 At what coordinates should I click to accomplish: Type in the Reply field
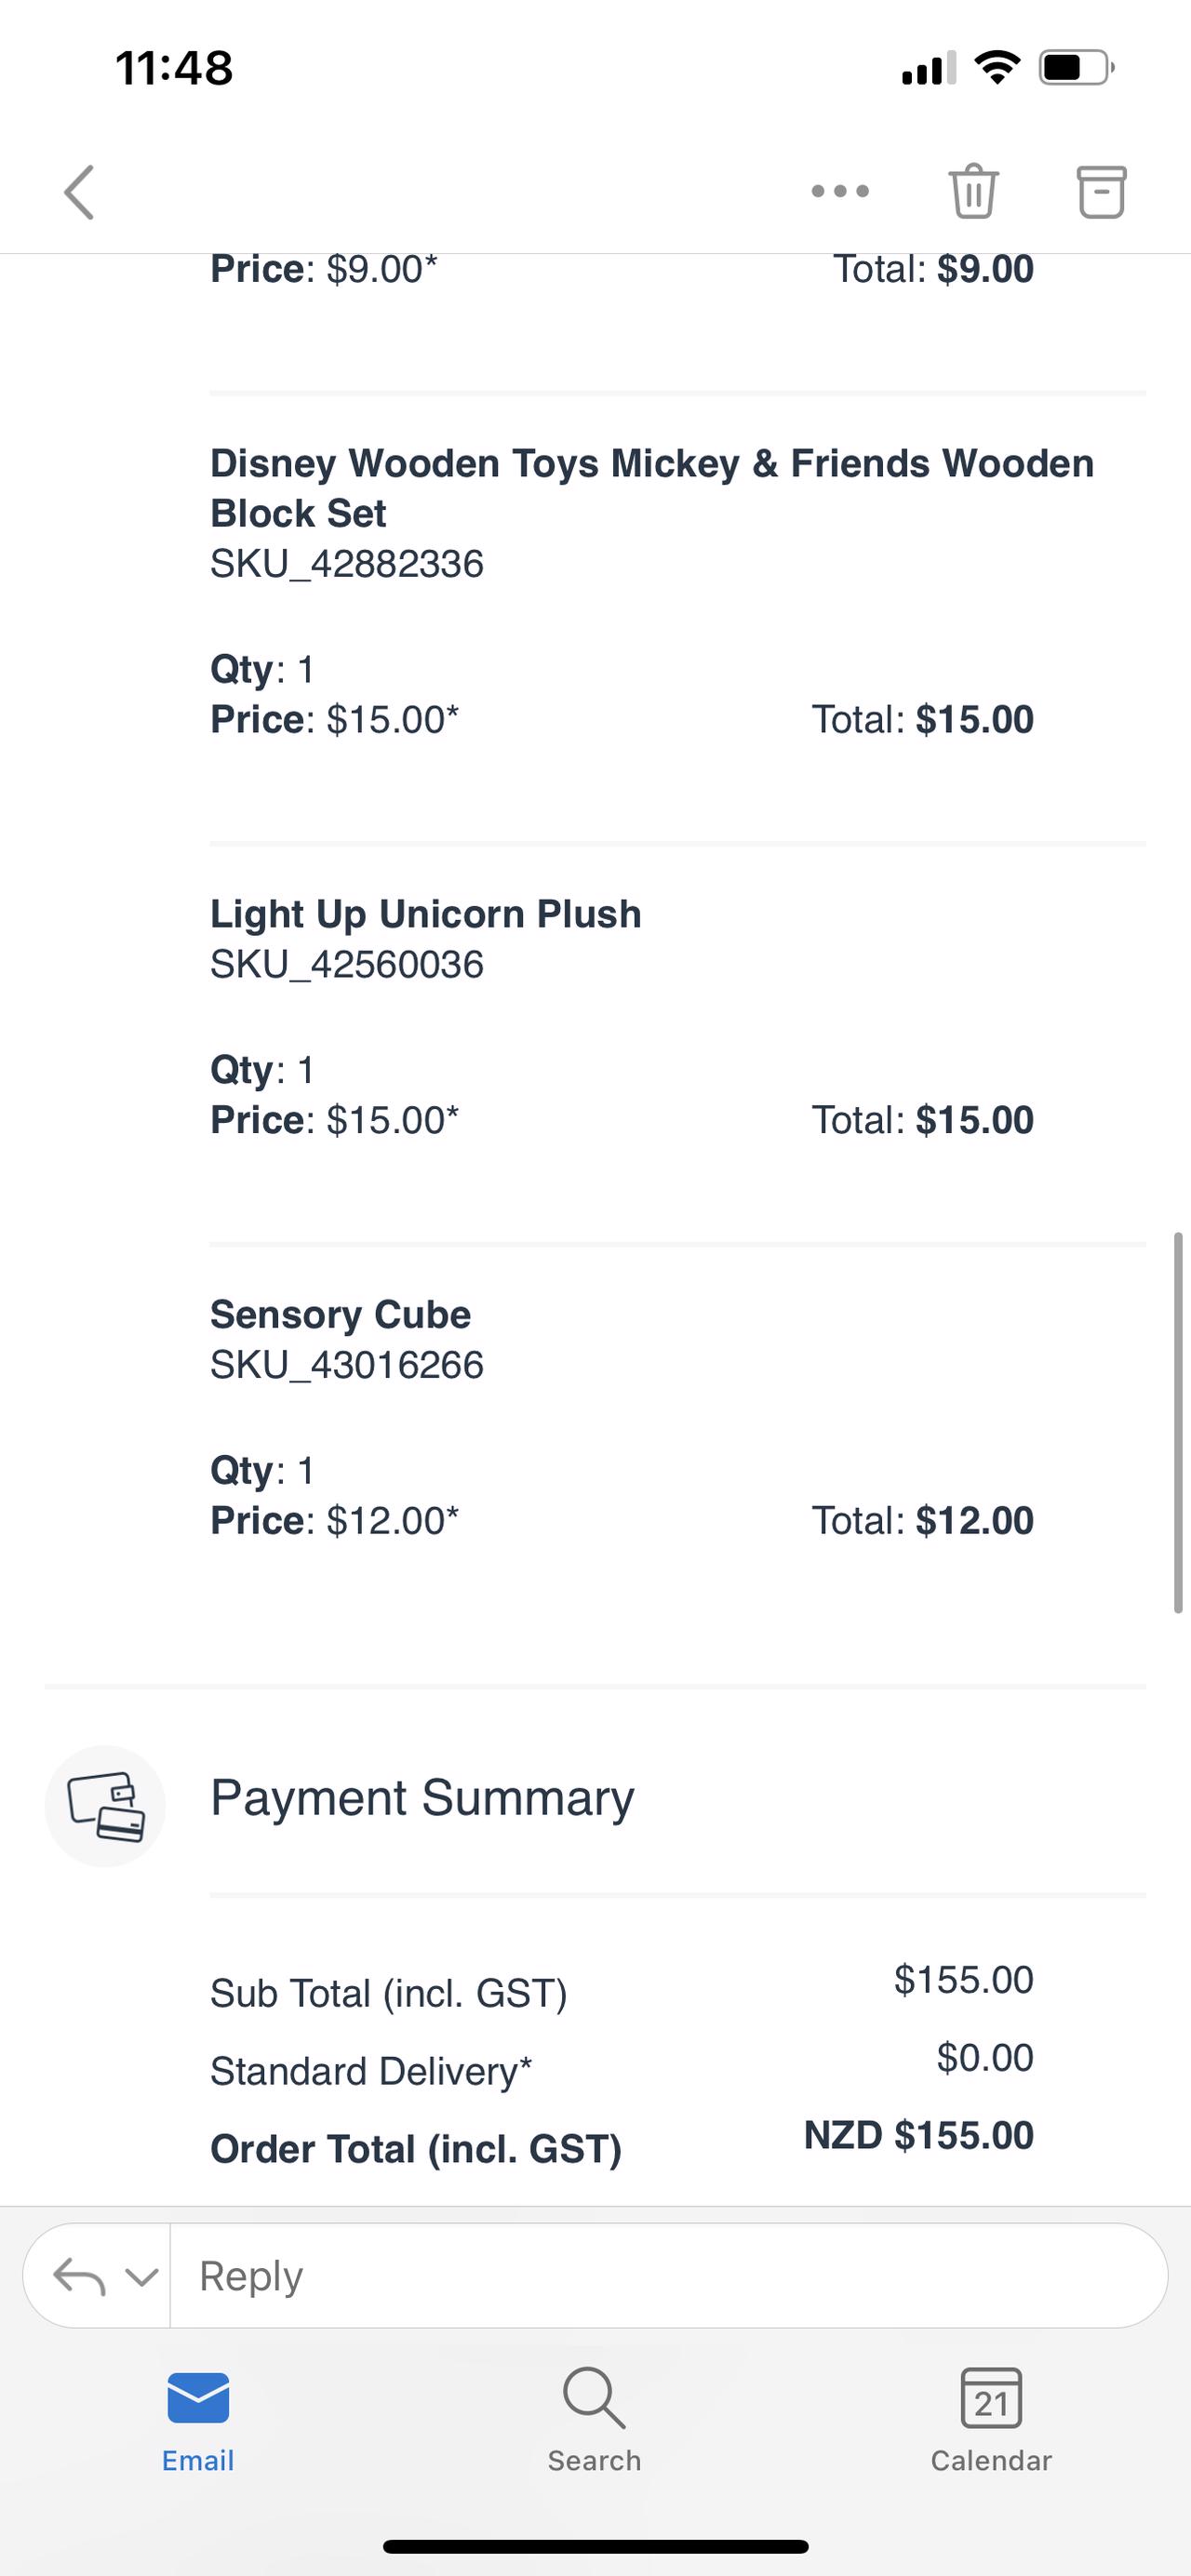(x=660, y=2276)
